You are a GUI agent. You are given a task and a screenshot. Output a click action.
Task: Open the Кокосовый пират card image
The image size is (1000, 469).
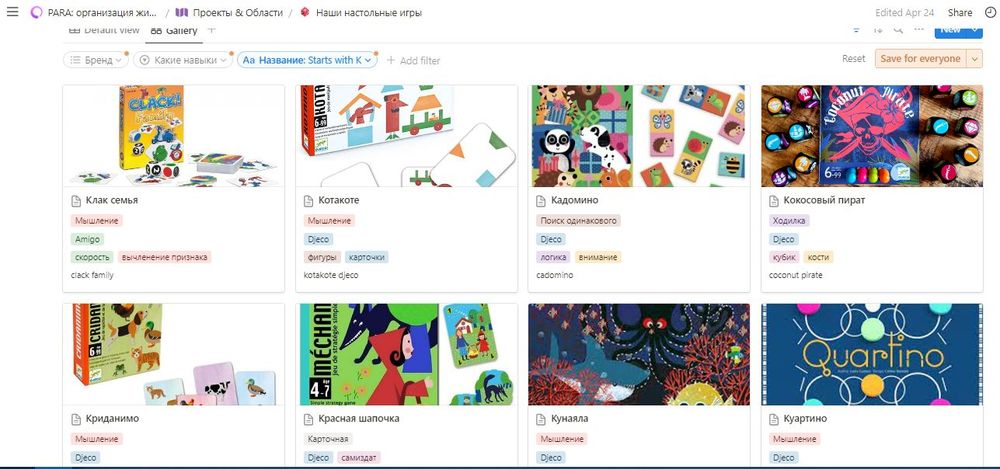pyautogui.click(x=872, y=136)
